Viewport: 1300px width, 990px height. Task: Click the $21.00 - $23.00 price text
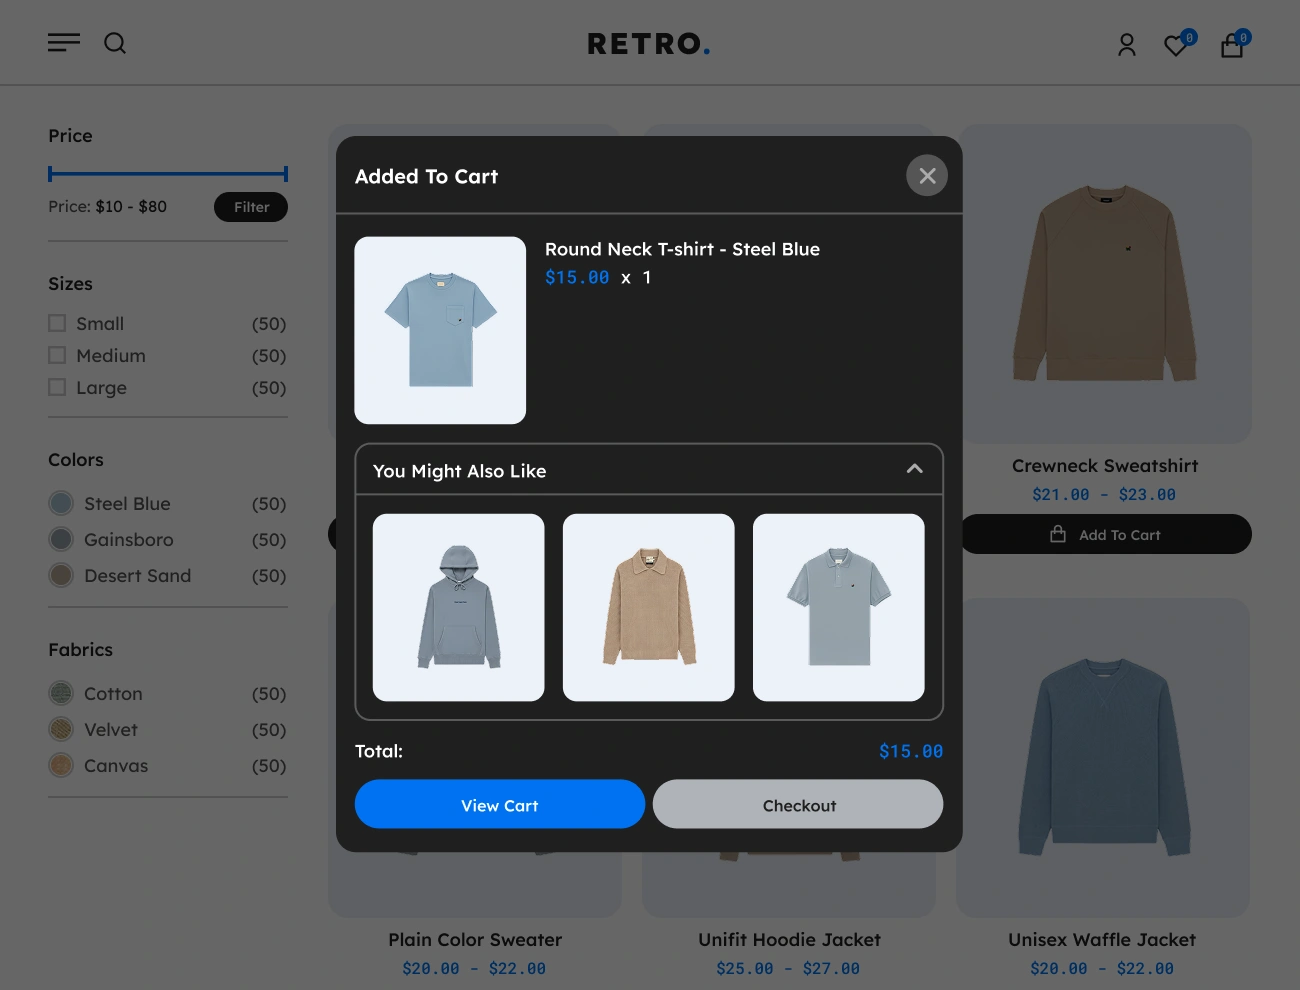pos(1104,494)
